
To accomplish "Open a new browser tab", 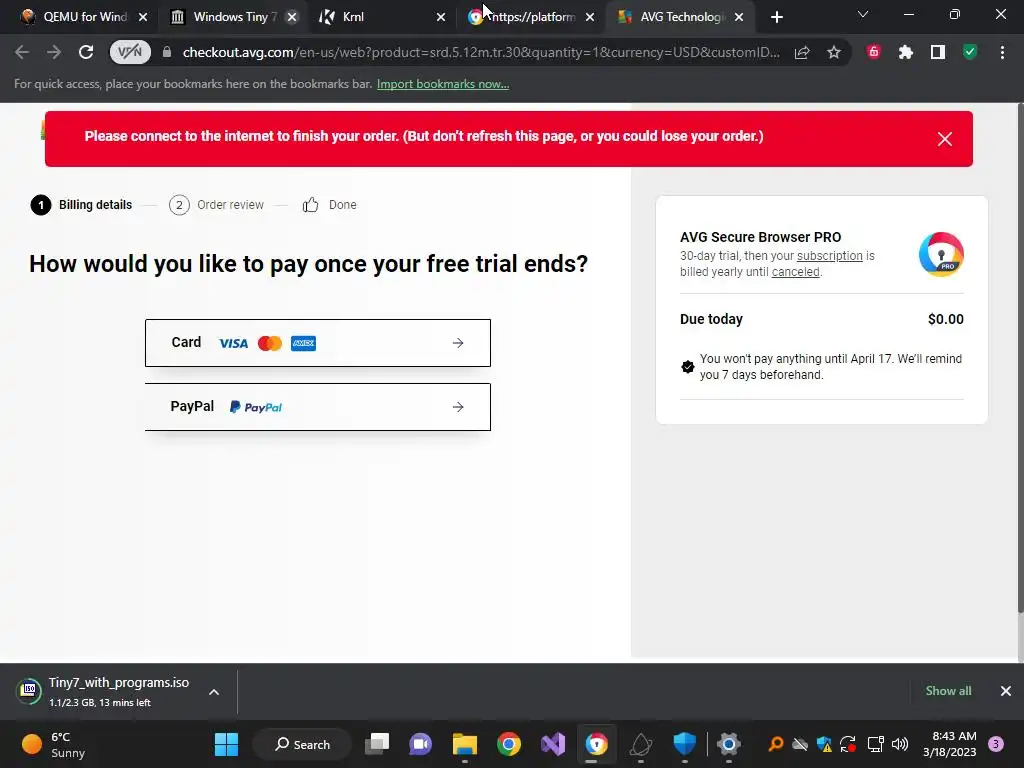I will pyautogui.click(x=776, y=17).
